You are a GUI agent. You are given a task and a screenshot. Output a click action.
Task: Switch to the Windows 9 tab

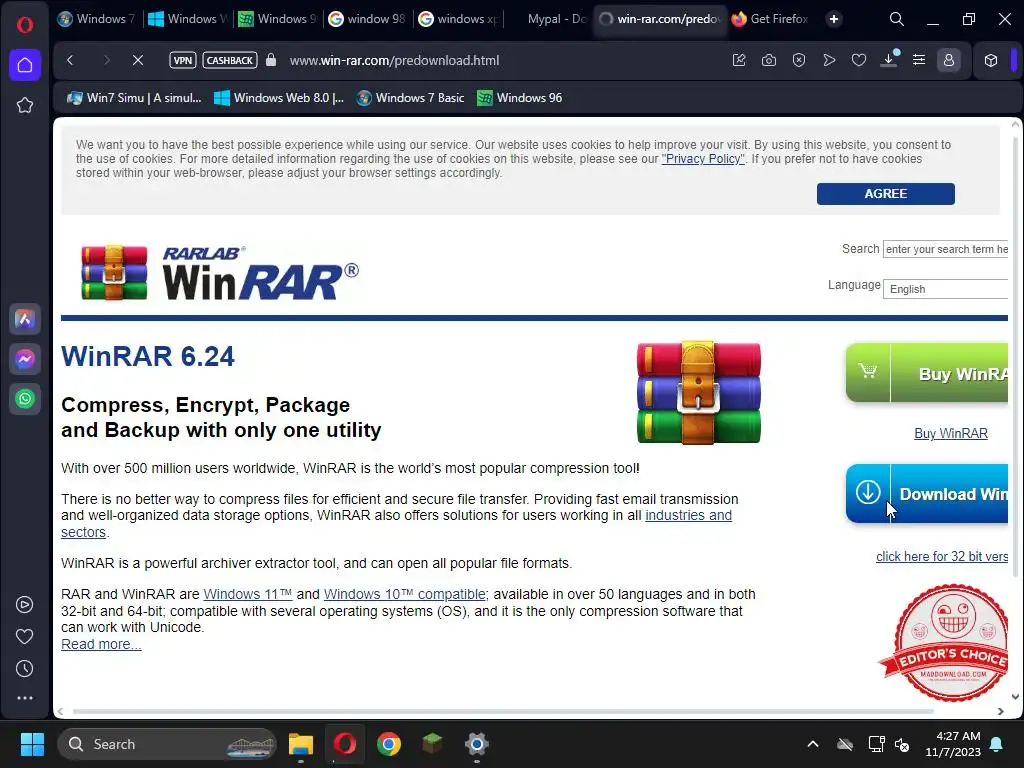pos(278,19)
